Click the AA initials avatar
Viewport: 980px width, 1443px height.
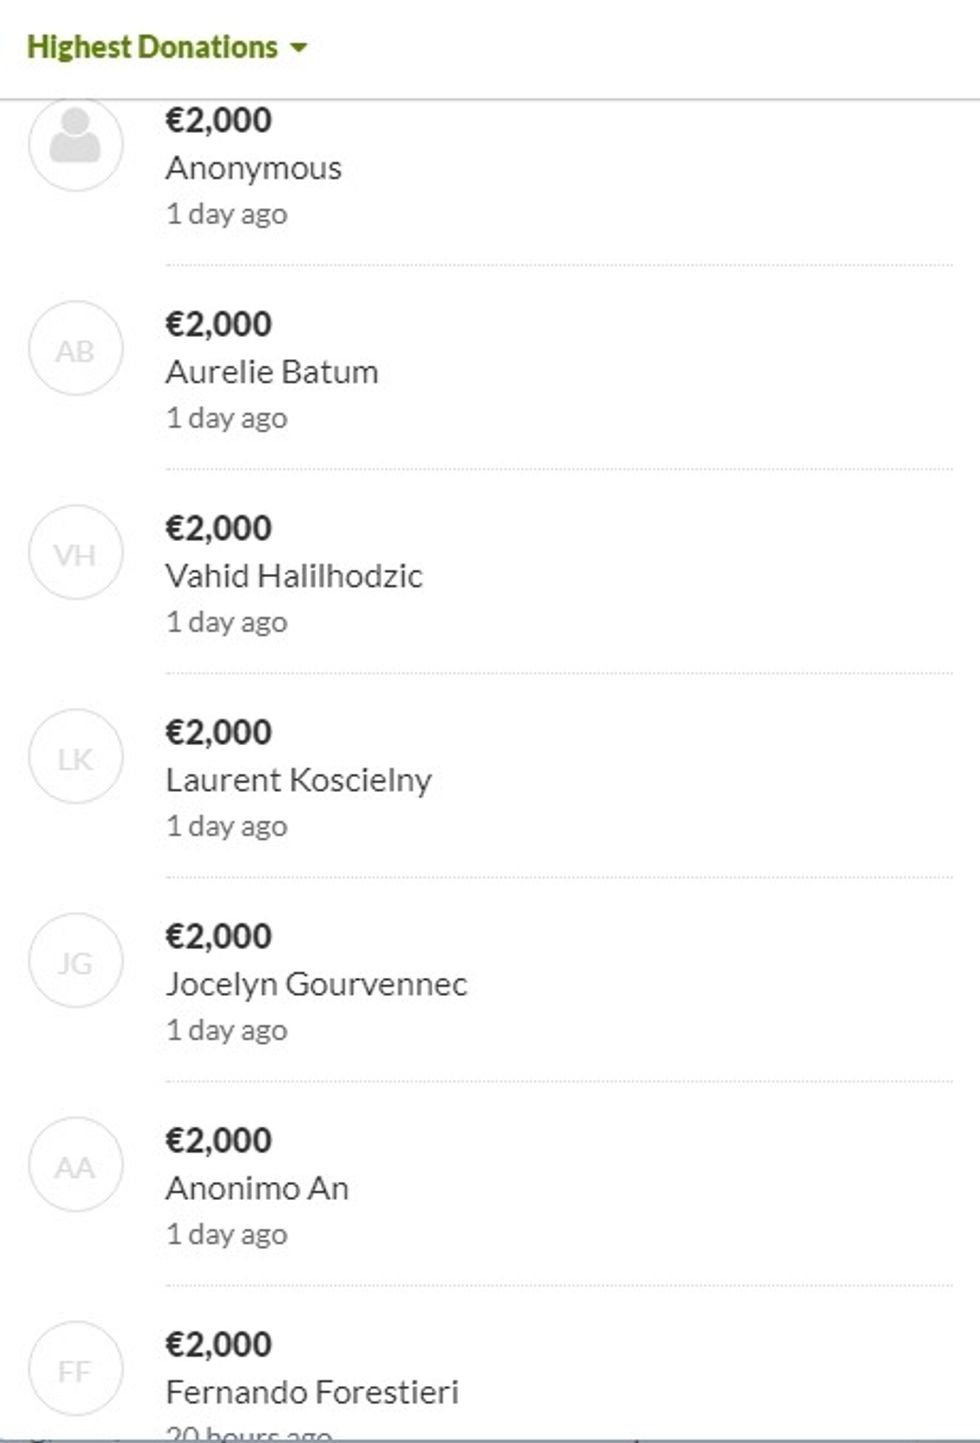[x=76, y=1165]
